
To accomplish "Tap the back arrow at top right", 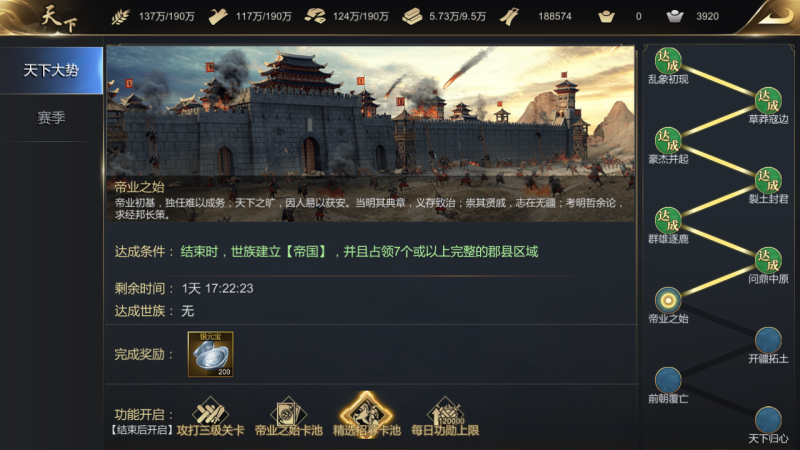I will pos(772,17).
